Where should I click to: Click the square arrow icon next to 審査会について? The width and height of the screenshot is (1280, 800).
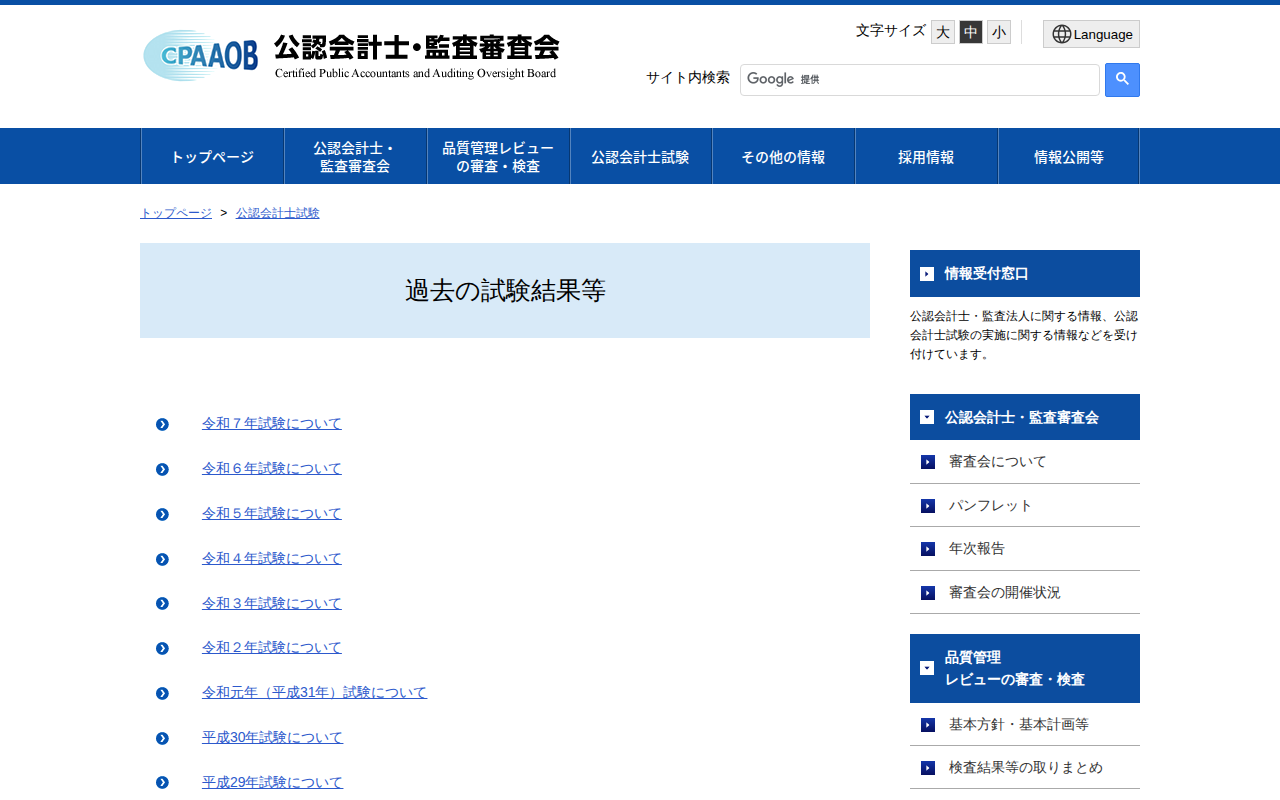pyautogui.click(x=928, y=462)
